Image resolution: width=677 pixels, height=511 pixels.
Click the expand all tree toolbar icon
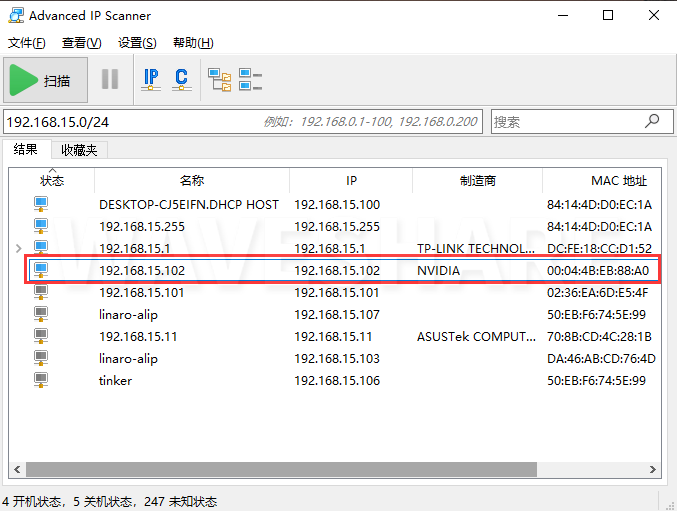coord(219,80)
